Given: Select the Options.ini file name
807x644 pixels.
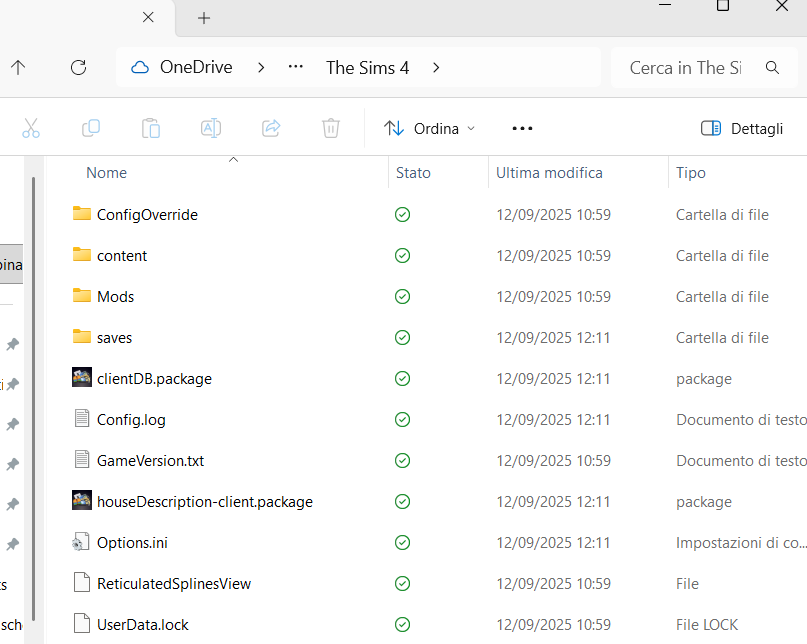Looking at the screenshot, I should pyautogui.click(x=132, y=543).
